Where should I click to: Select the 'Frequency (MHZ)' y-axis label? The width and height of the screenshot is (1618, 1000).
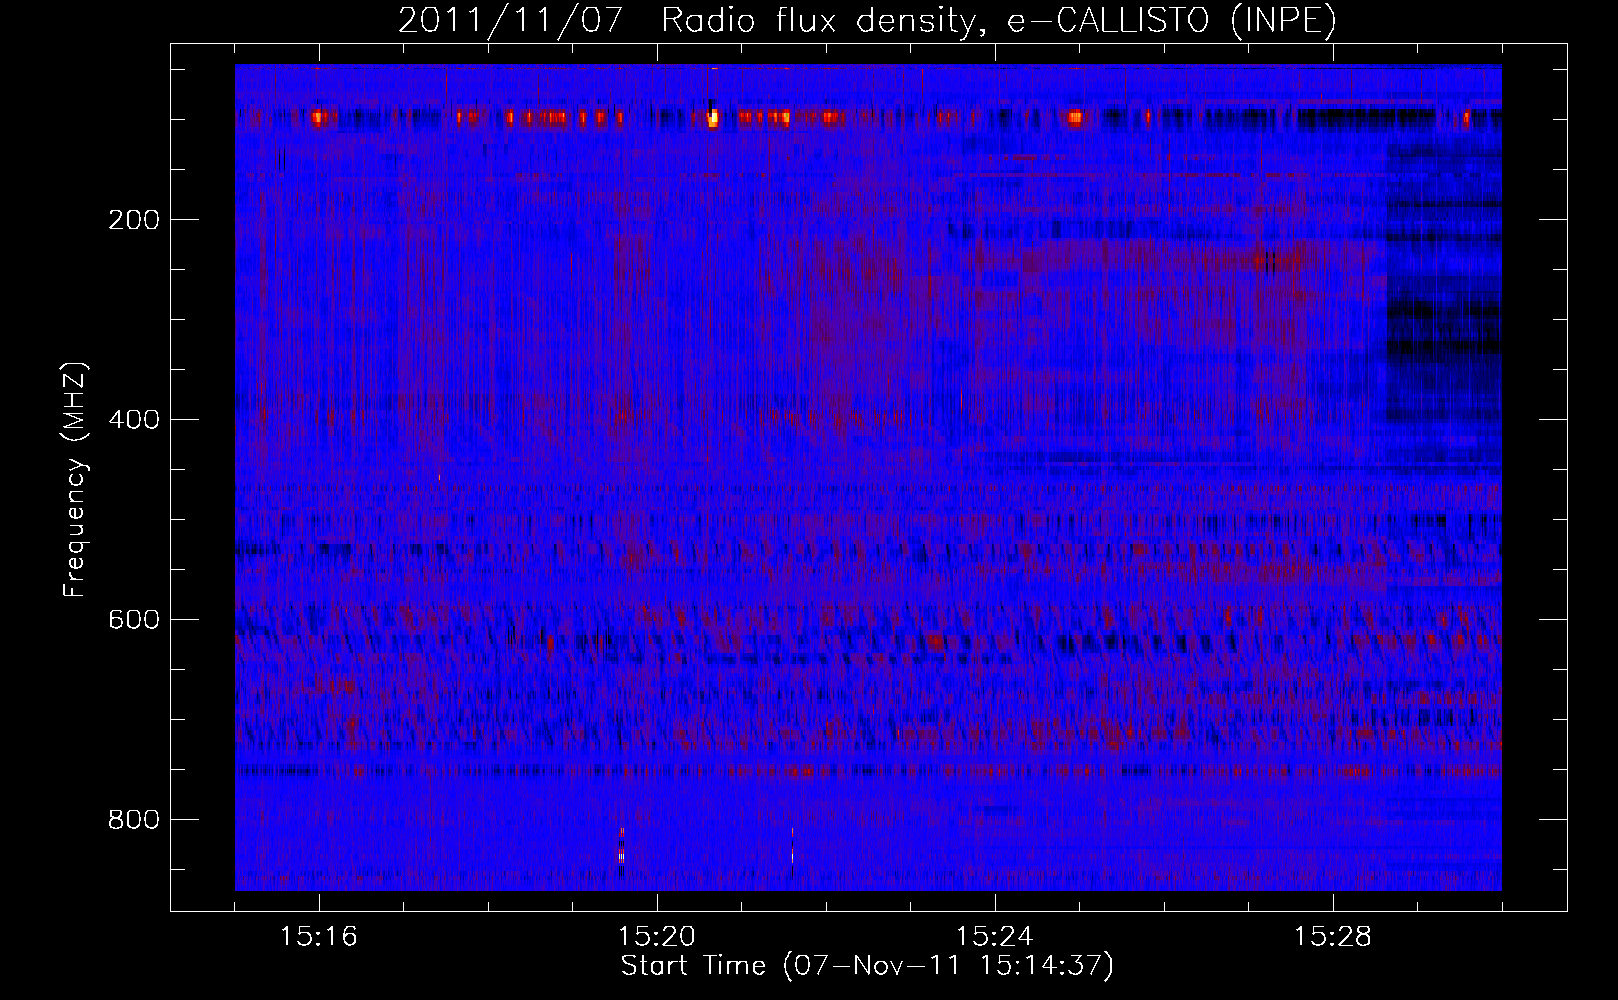click(75, 480)
